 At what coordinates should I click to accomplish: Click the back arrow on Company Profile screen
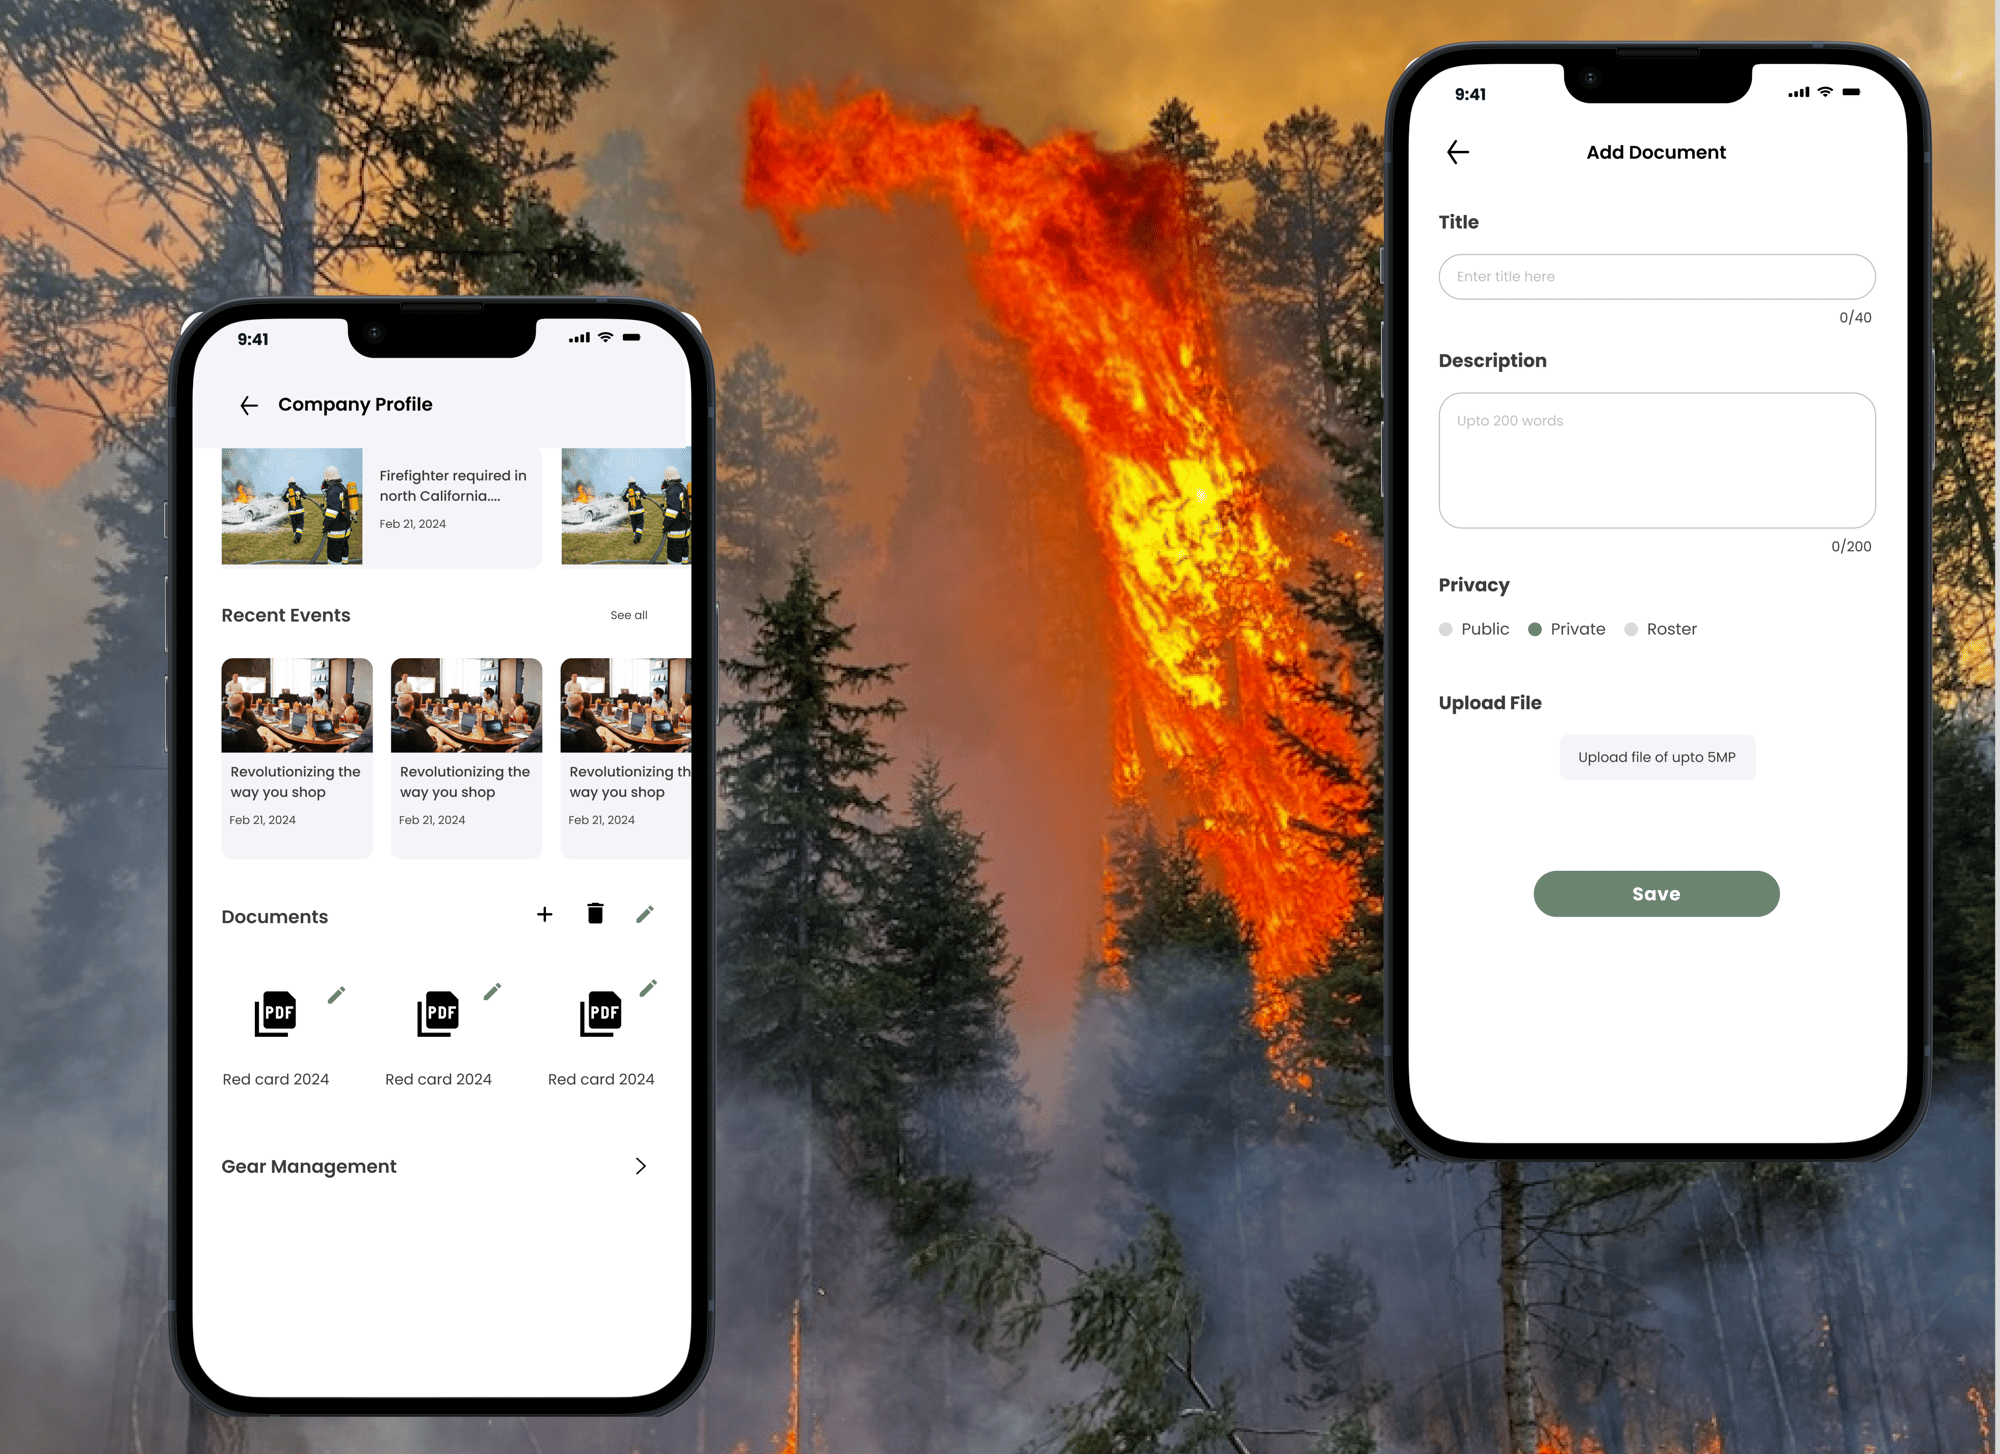click(248, 404)
